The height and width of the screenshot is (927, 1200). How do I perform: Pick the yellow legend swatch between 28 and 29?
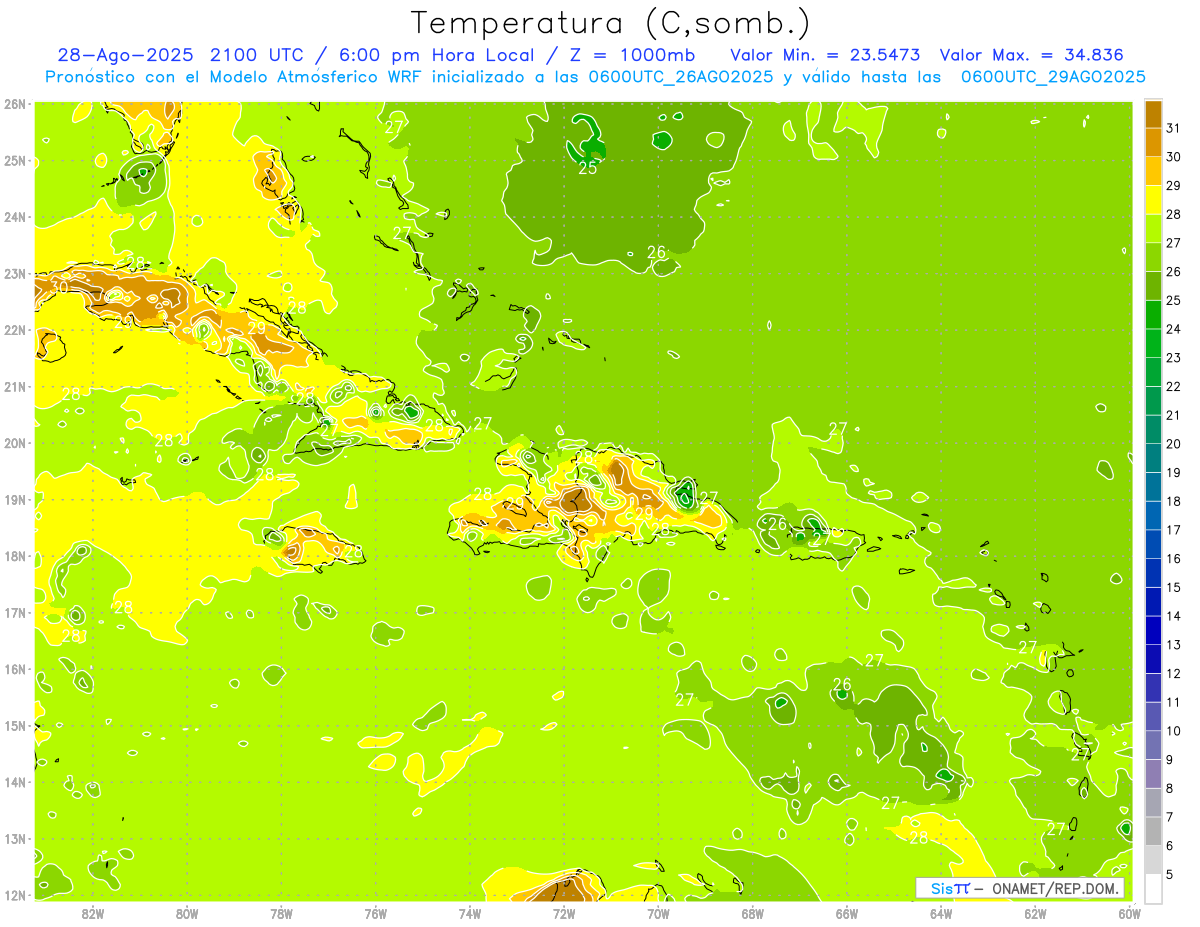point(1153,200)
